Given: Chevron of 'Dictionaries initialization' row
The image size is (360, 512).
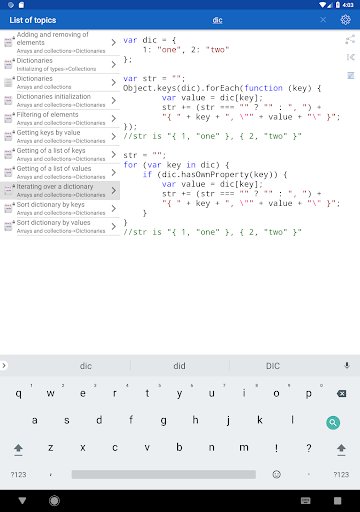Looking at the screenshot, I should click(x=114, y=100).
